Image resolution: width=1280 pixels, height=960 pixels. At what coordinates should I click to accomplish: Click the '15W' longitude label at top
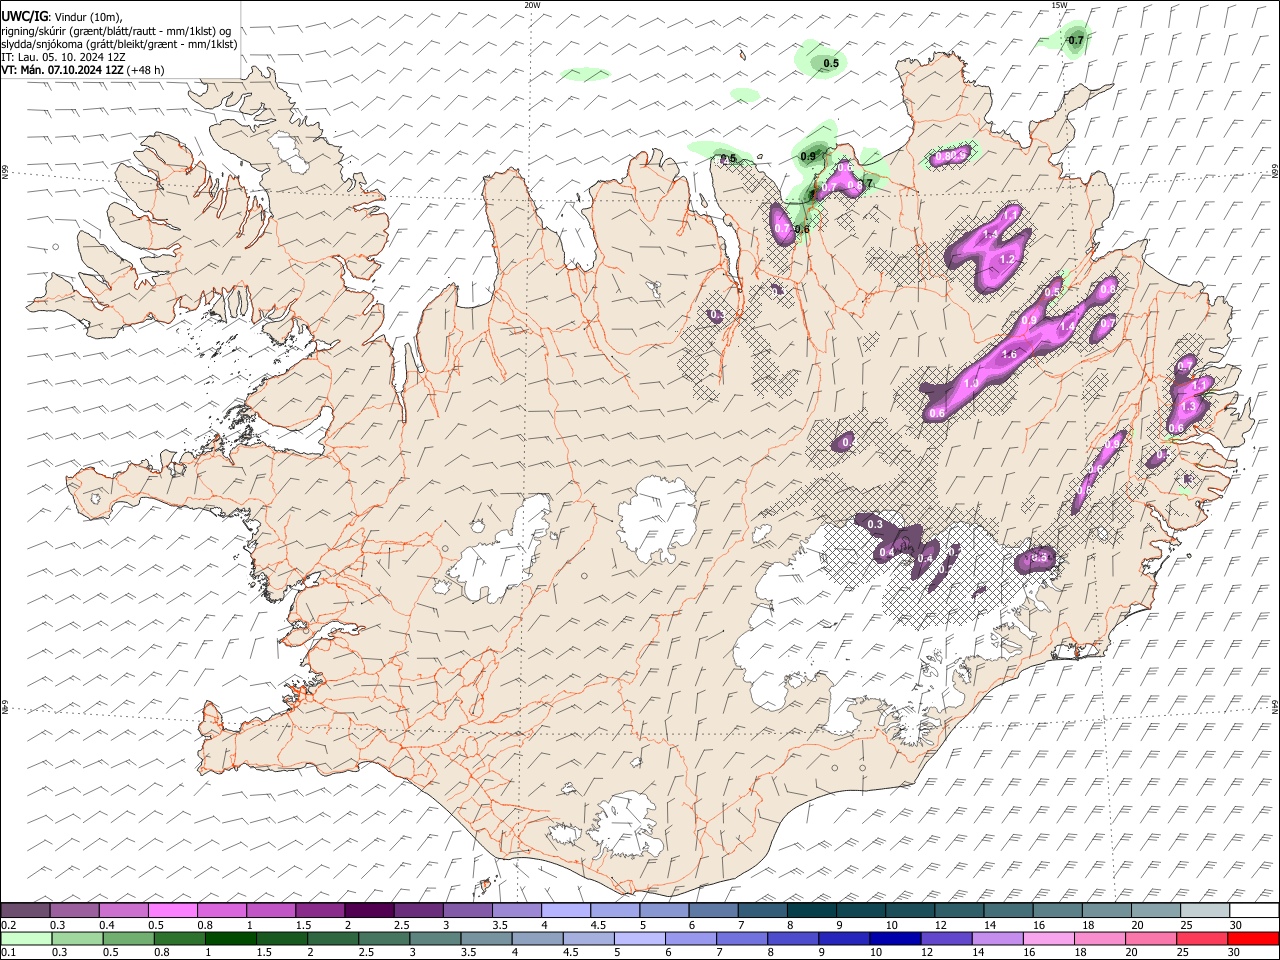1059,5
